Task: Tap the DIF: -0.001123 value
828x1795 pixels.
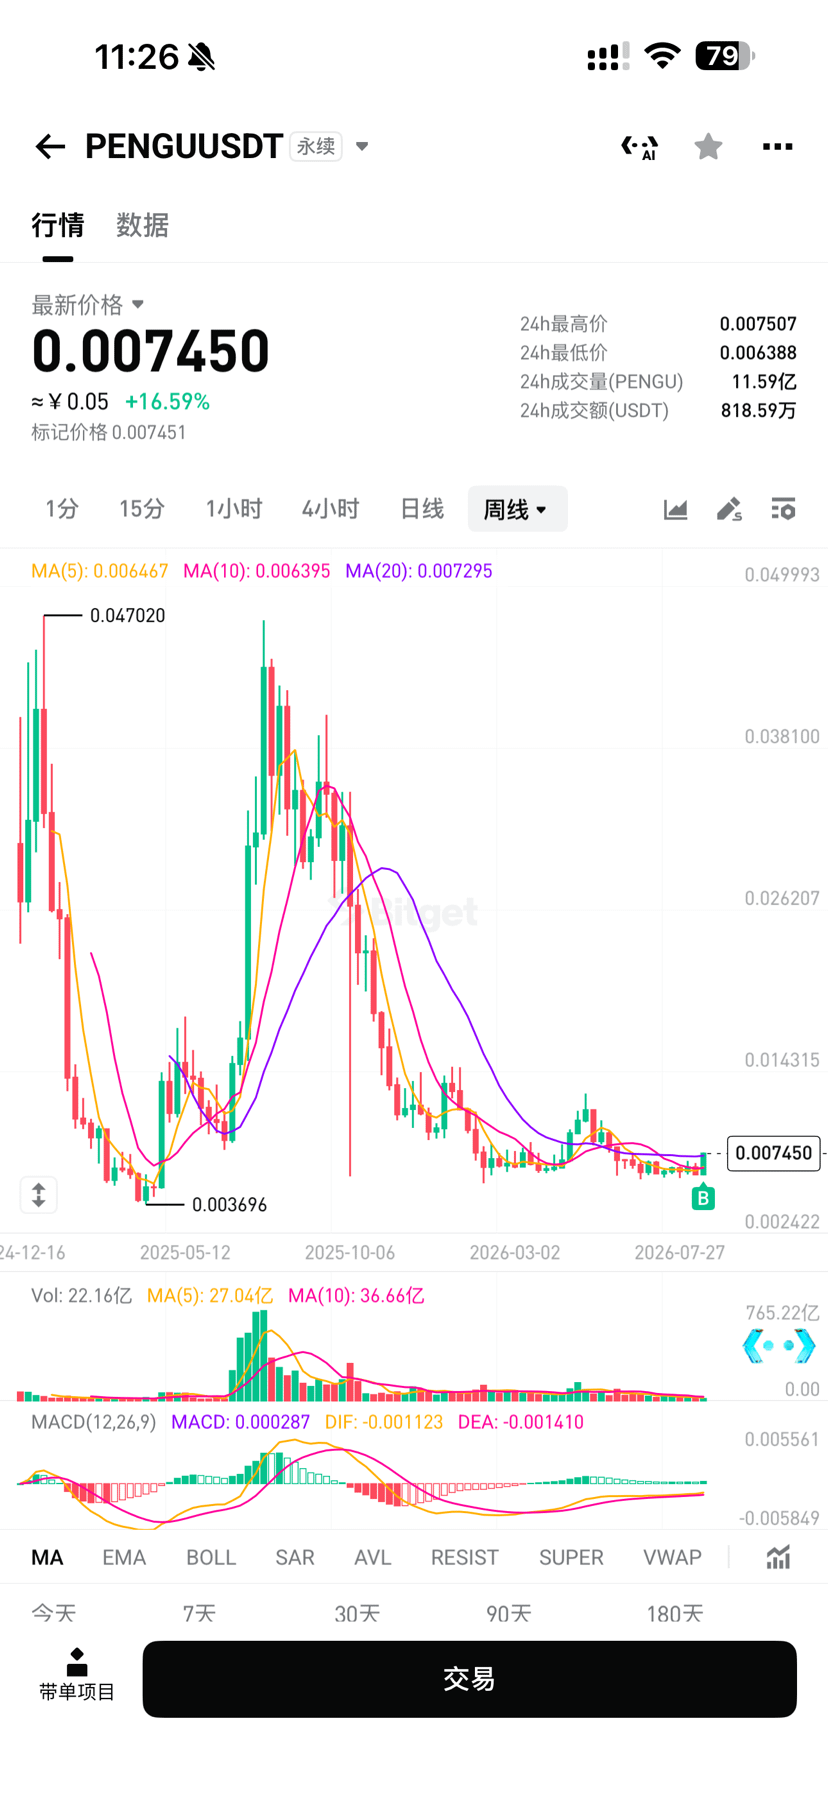Action: pos(384,1422)
